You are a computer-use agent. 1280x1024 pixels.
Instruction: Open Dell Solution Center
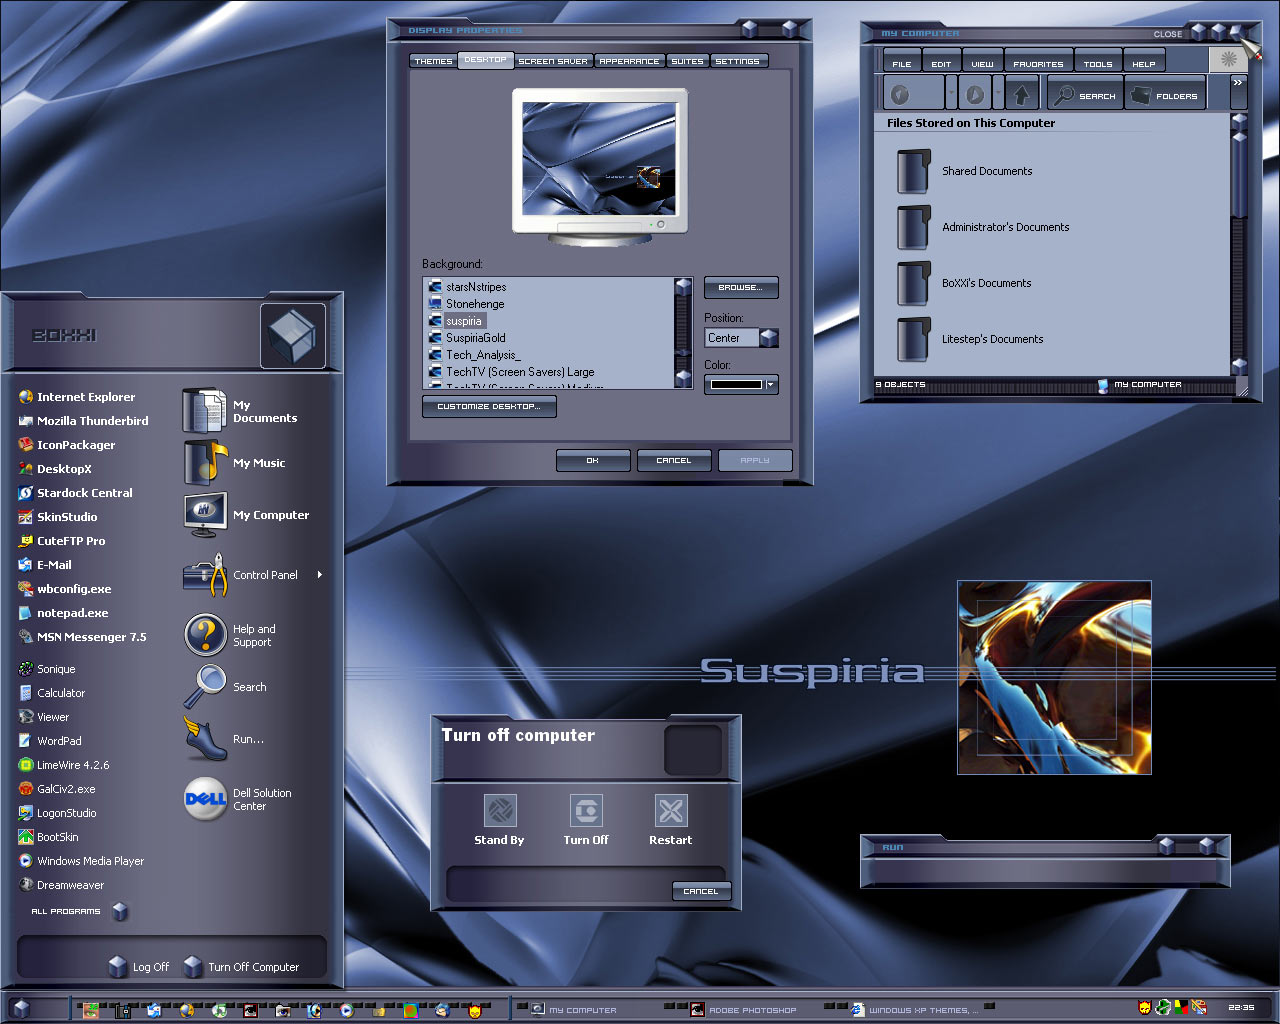[238, 799]
